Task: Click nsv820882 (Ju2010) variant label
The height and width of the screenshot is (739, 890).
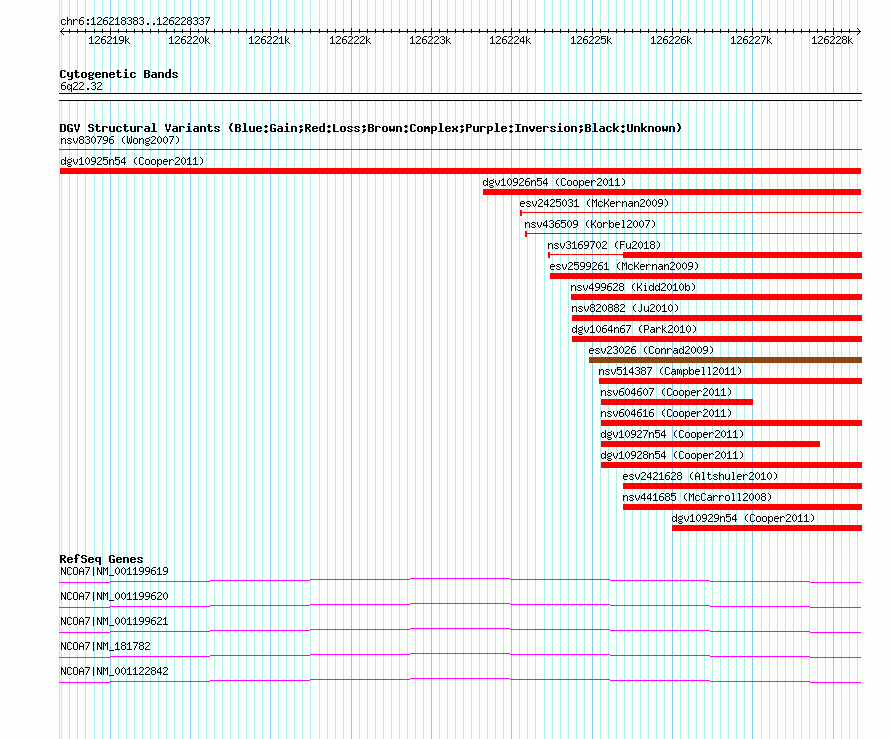Action: [x=625, y=308]
